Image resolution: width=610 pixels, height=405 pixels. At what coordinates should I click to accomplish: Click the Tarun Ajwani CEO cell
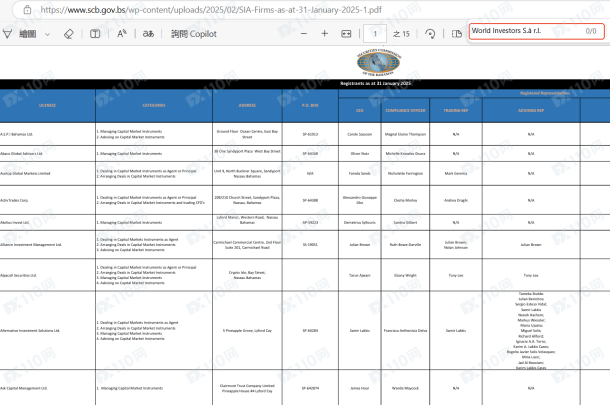(360, 275)
